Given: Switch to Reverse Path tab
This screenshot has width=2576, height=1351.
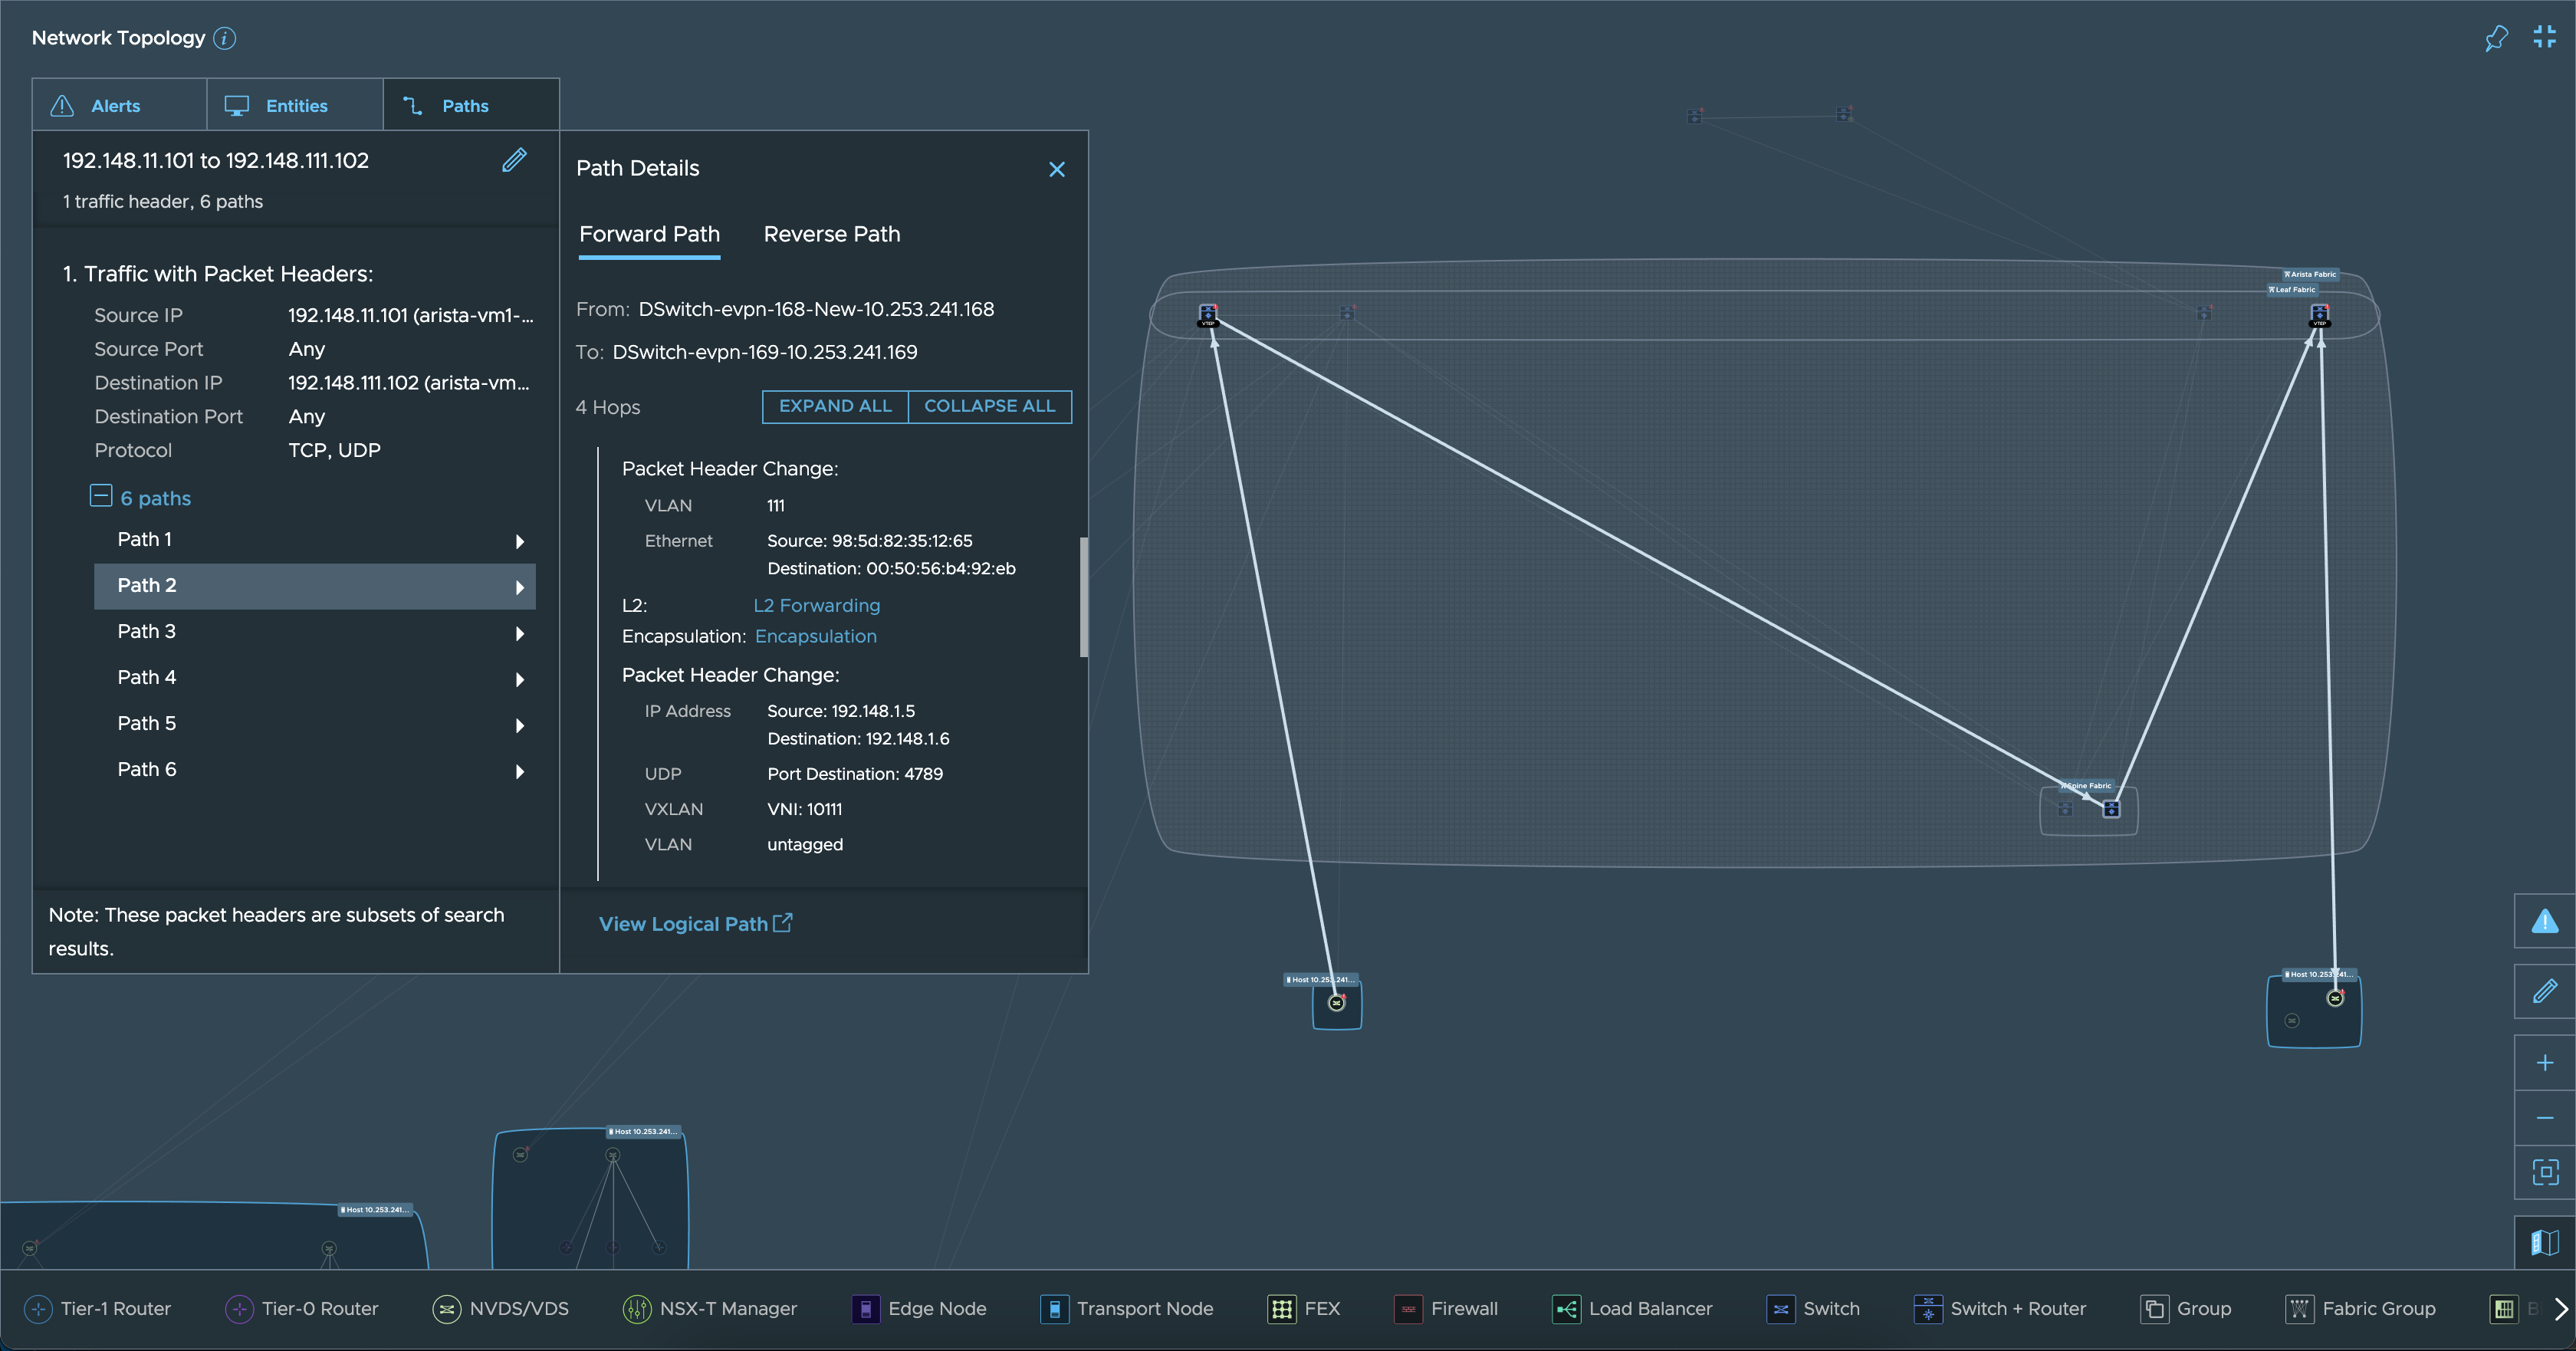Looking at the screenshot, I should 830,233.
